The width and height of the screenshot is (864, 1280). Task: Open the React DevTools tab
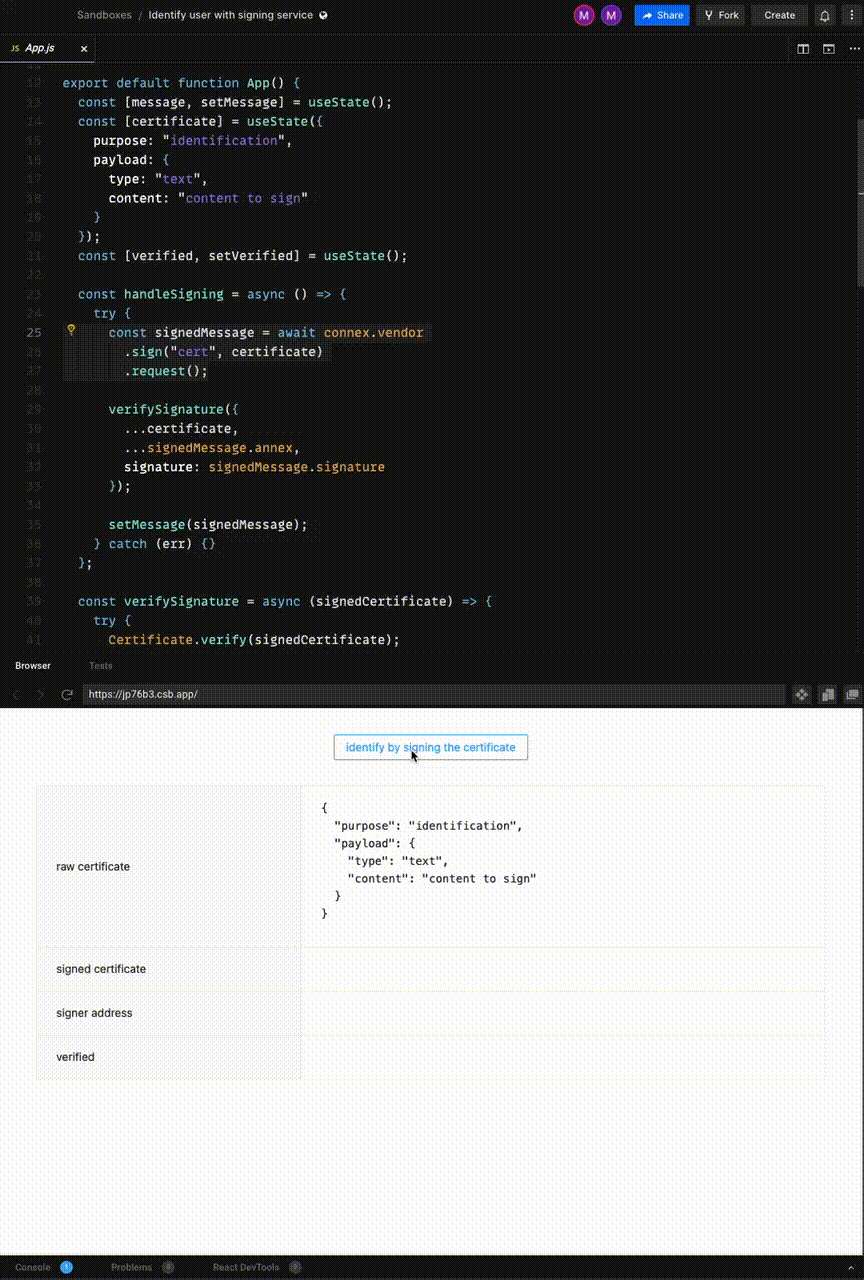tap(246, 1267)
